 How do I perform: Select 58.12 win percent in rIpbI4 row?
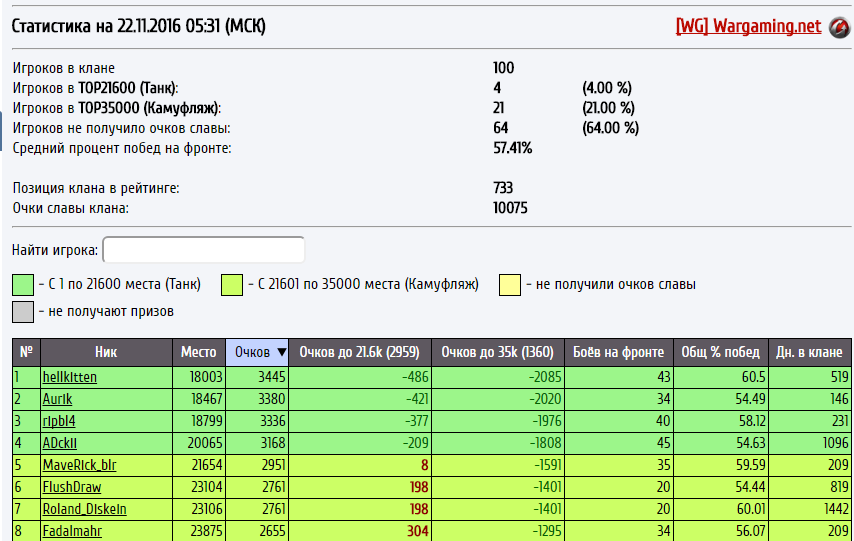pyautogui.click(x=752, y=421)
